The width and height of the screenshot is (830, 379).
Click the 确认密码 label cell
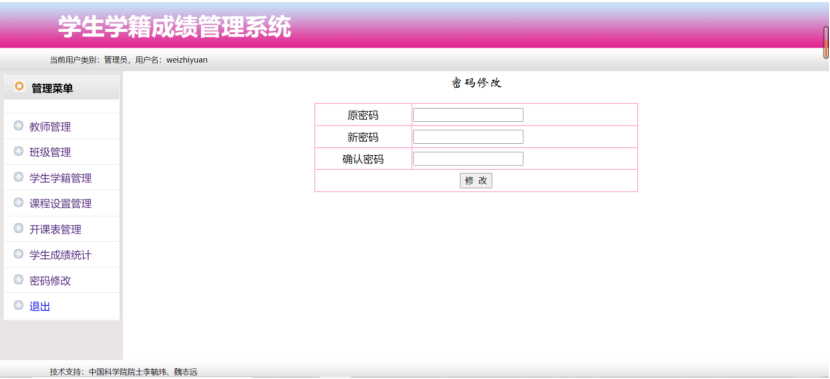tap(363, 159)
